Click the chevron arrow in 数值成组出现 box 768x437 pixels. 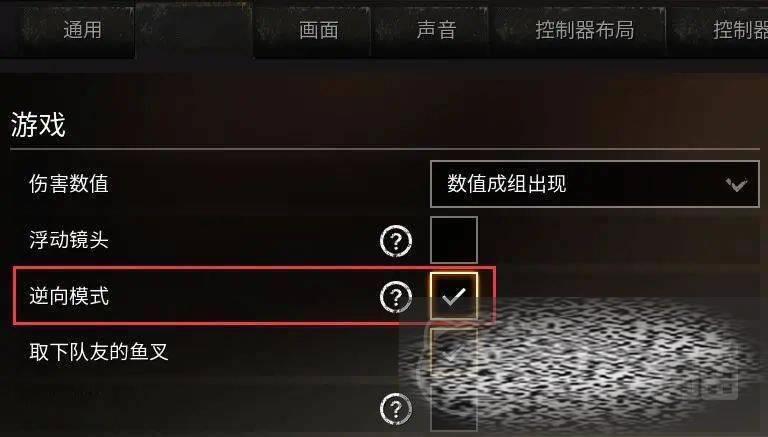736,185
